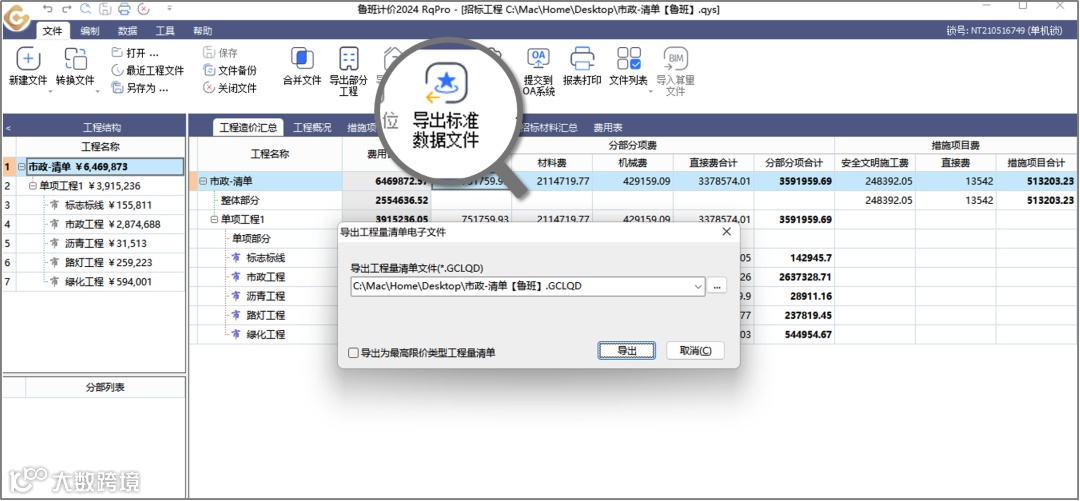This screenshot has width=1080, height=501.
Task: Select 沥青工程 ¥31,513 in project tree
Action: pos(103,244)
